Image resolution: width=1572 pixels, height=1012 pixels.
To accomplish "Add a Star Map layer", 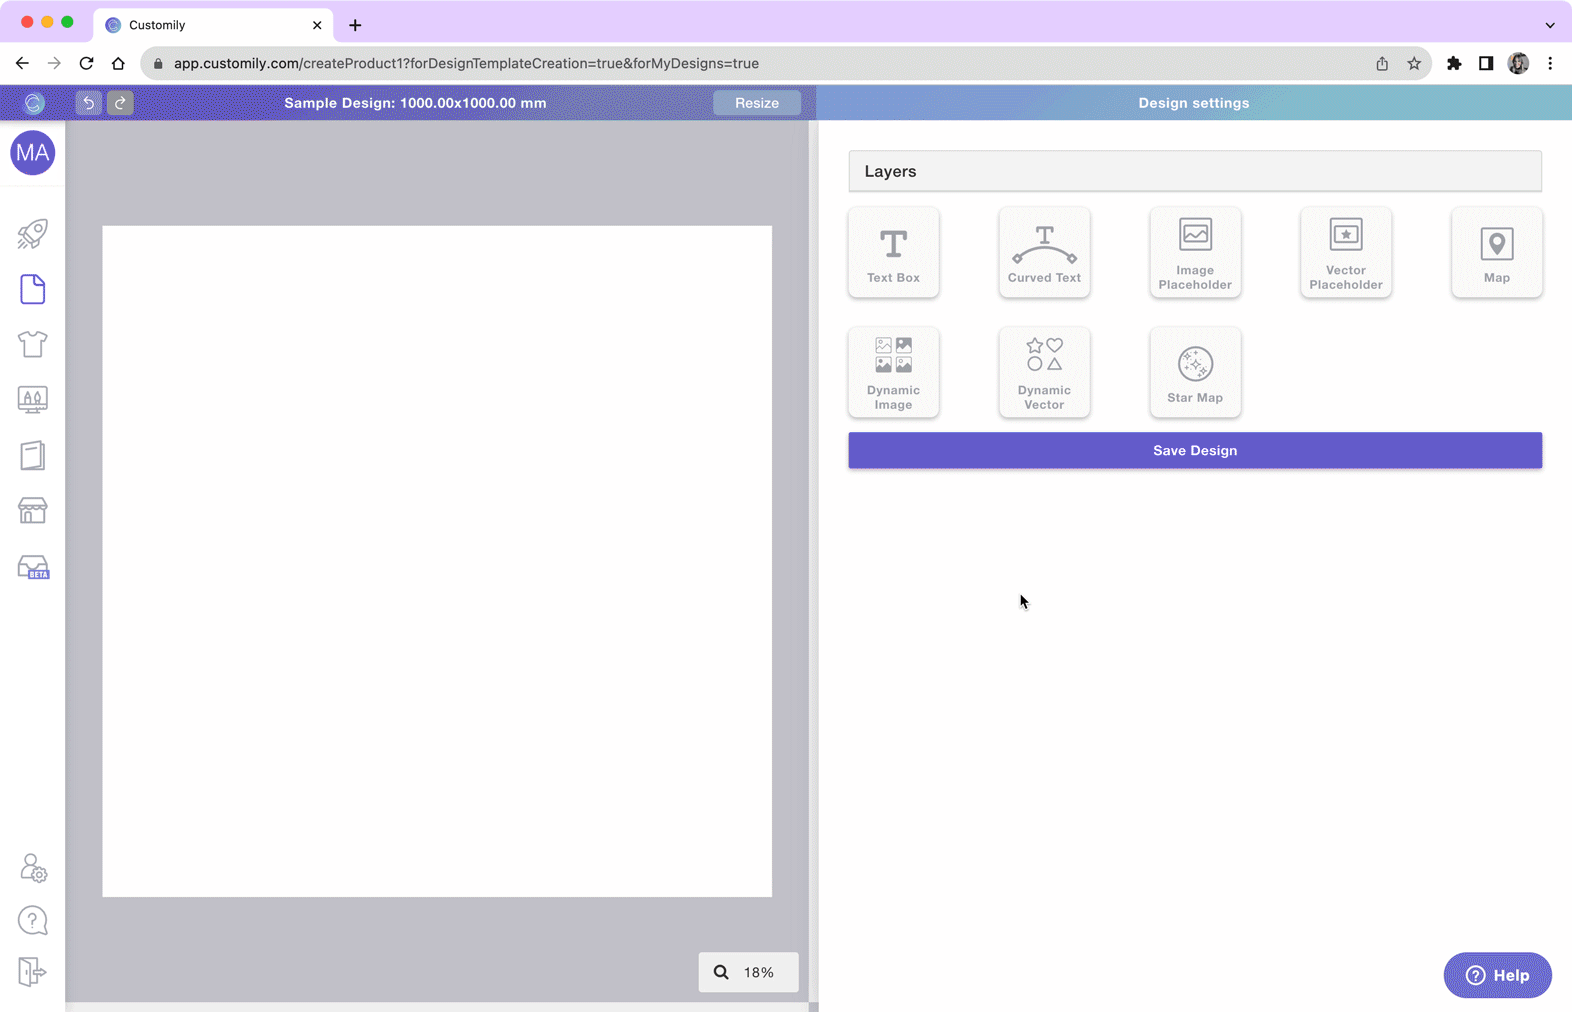I will point(1195,372).
